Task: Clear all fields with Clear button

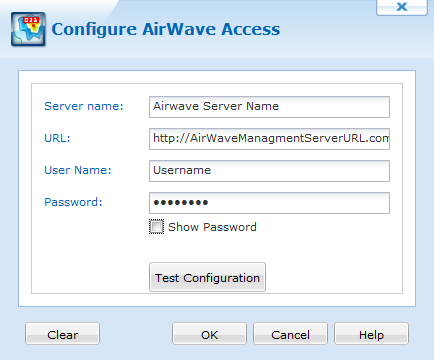Action: (x=62, y=334)
